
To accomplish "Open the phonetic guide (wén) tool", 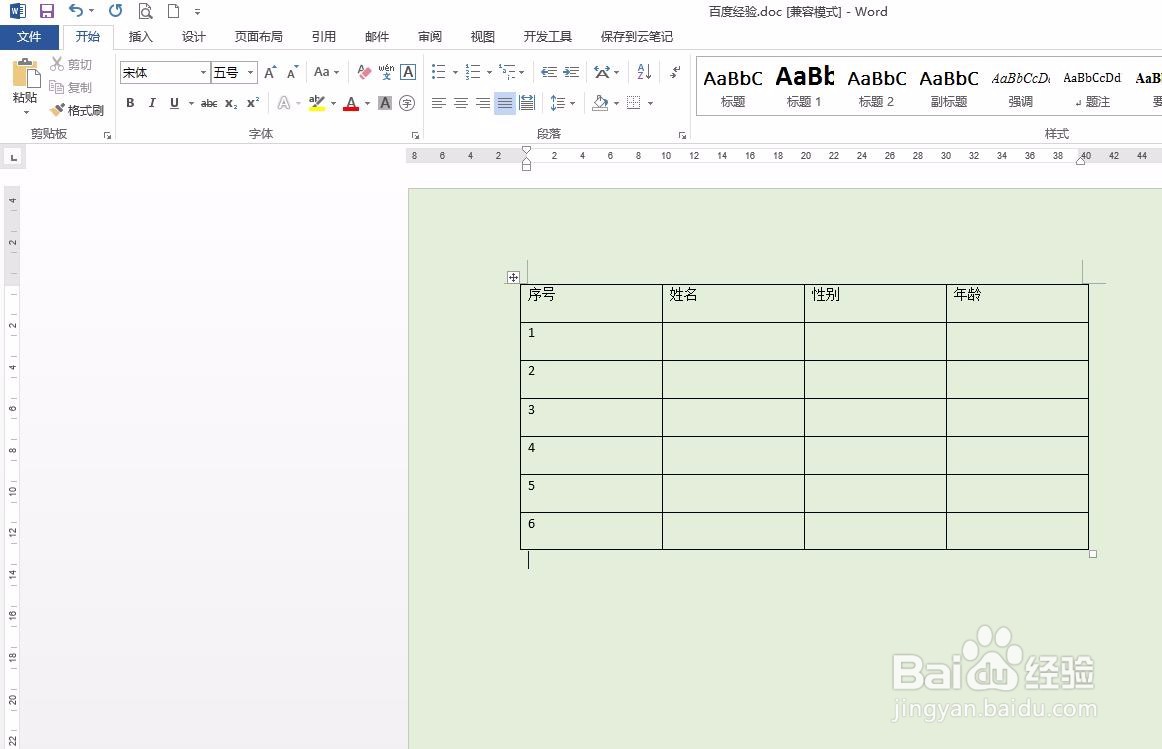I will [386, 72].
